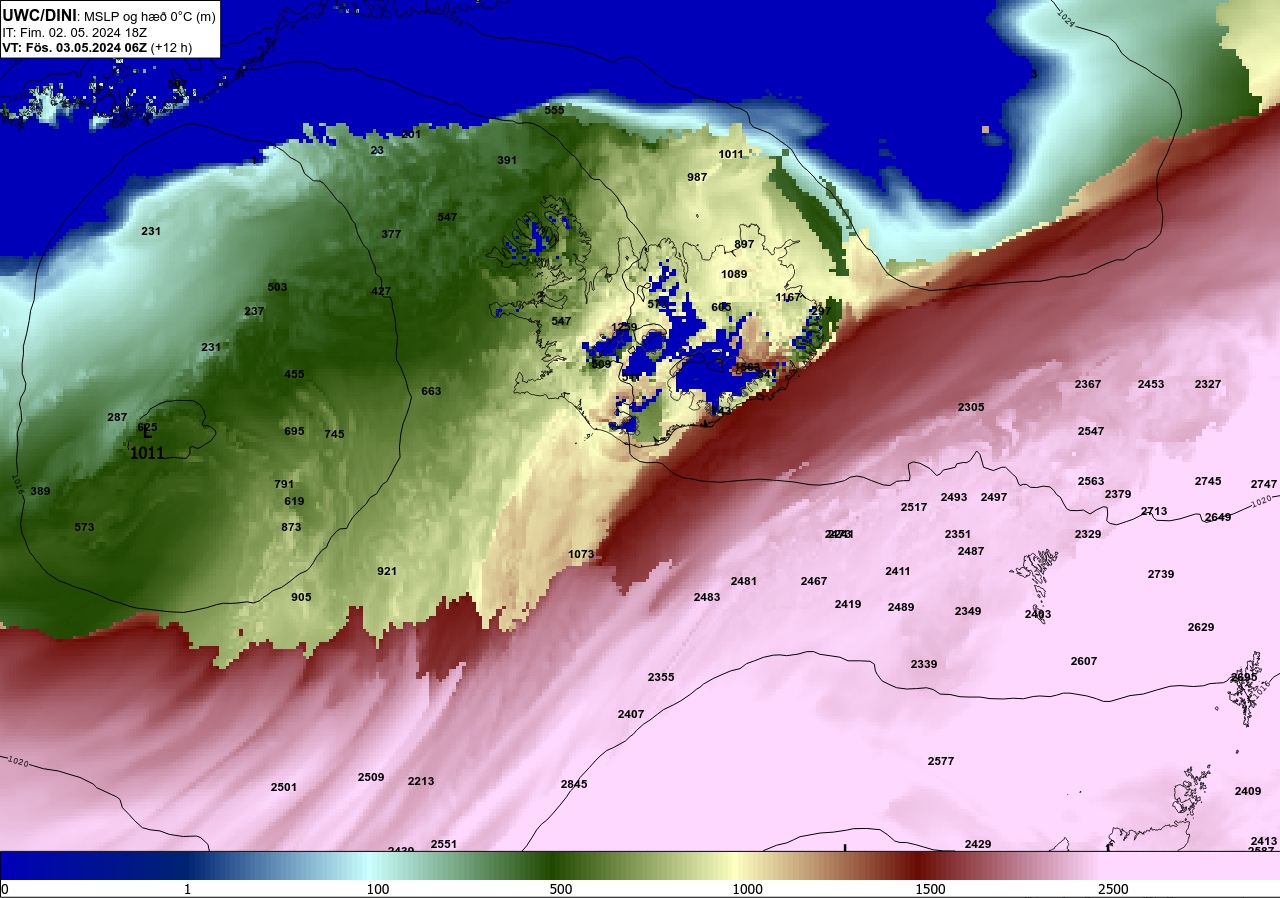Viewport: 1280px width, 898px height.
Task: Click the 2327 height value
Action: pyautogui.click(x=1208, y=384)
